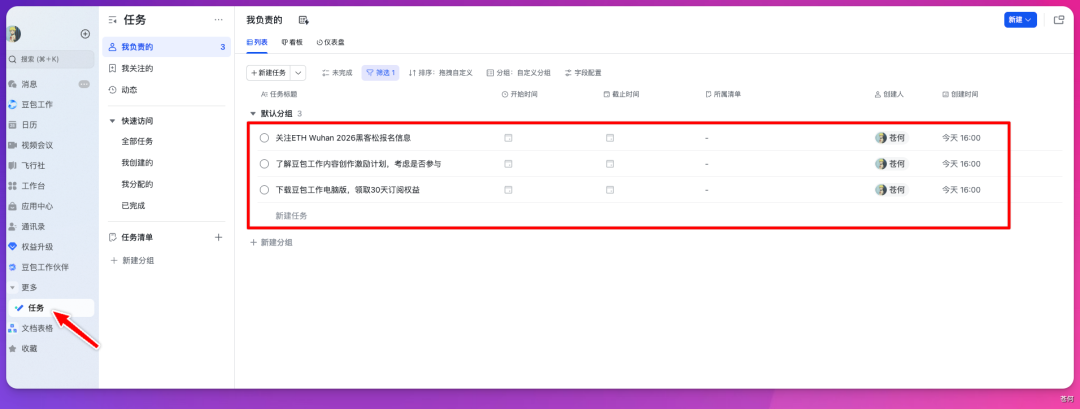
Task: Click the plus icon beside the avatar
Action: click(85, 34)
